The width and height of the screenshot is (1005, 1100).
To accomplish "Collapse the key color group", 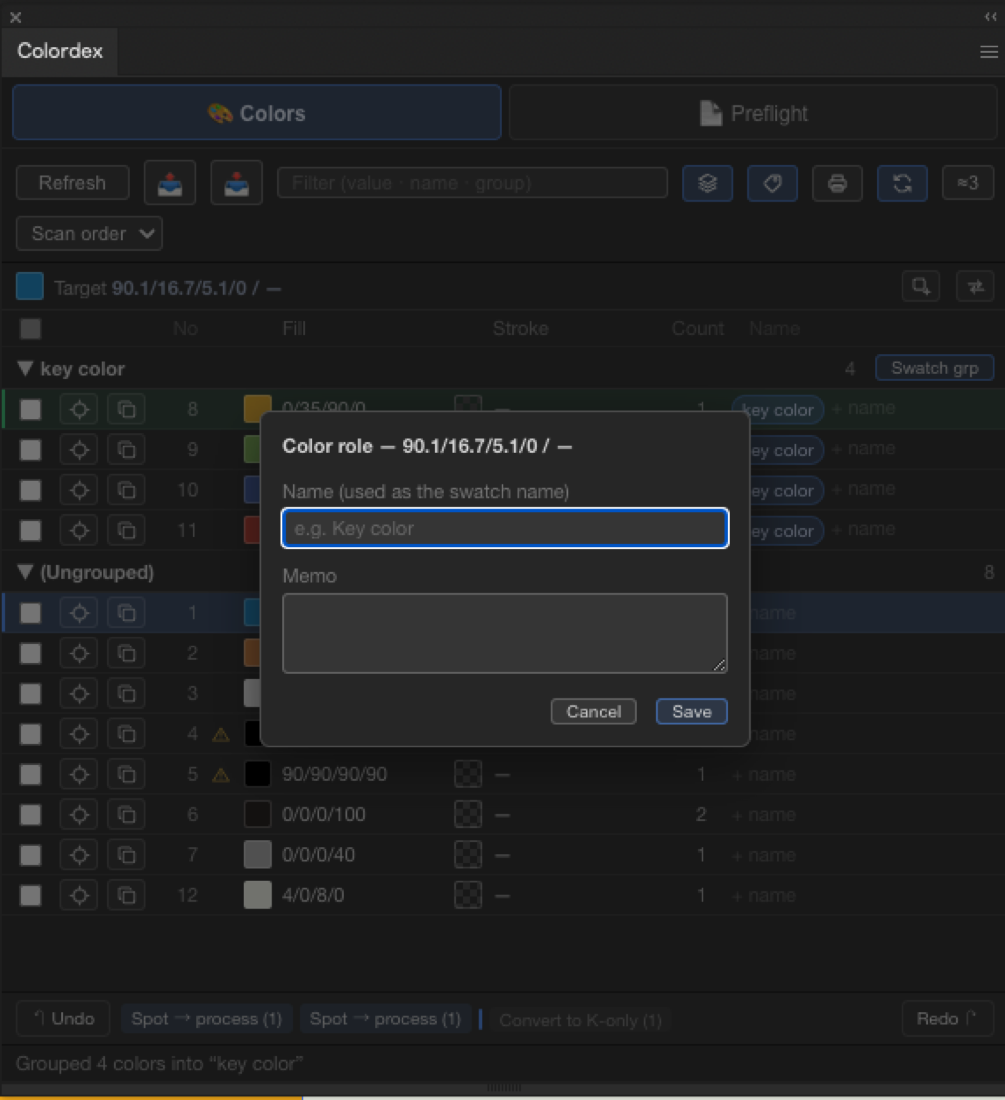I will point(25,368).
